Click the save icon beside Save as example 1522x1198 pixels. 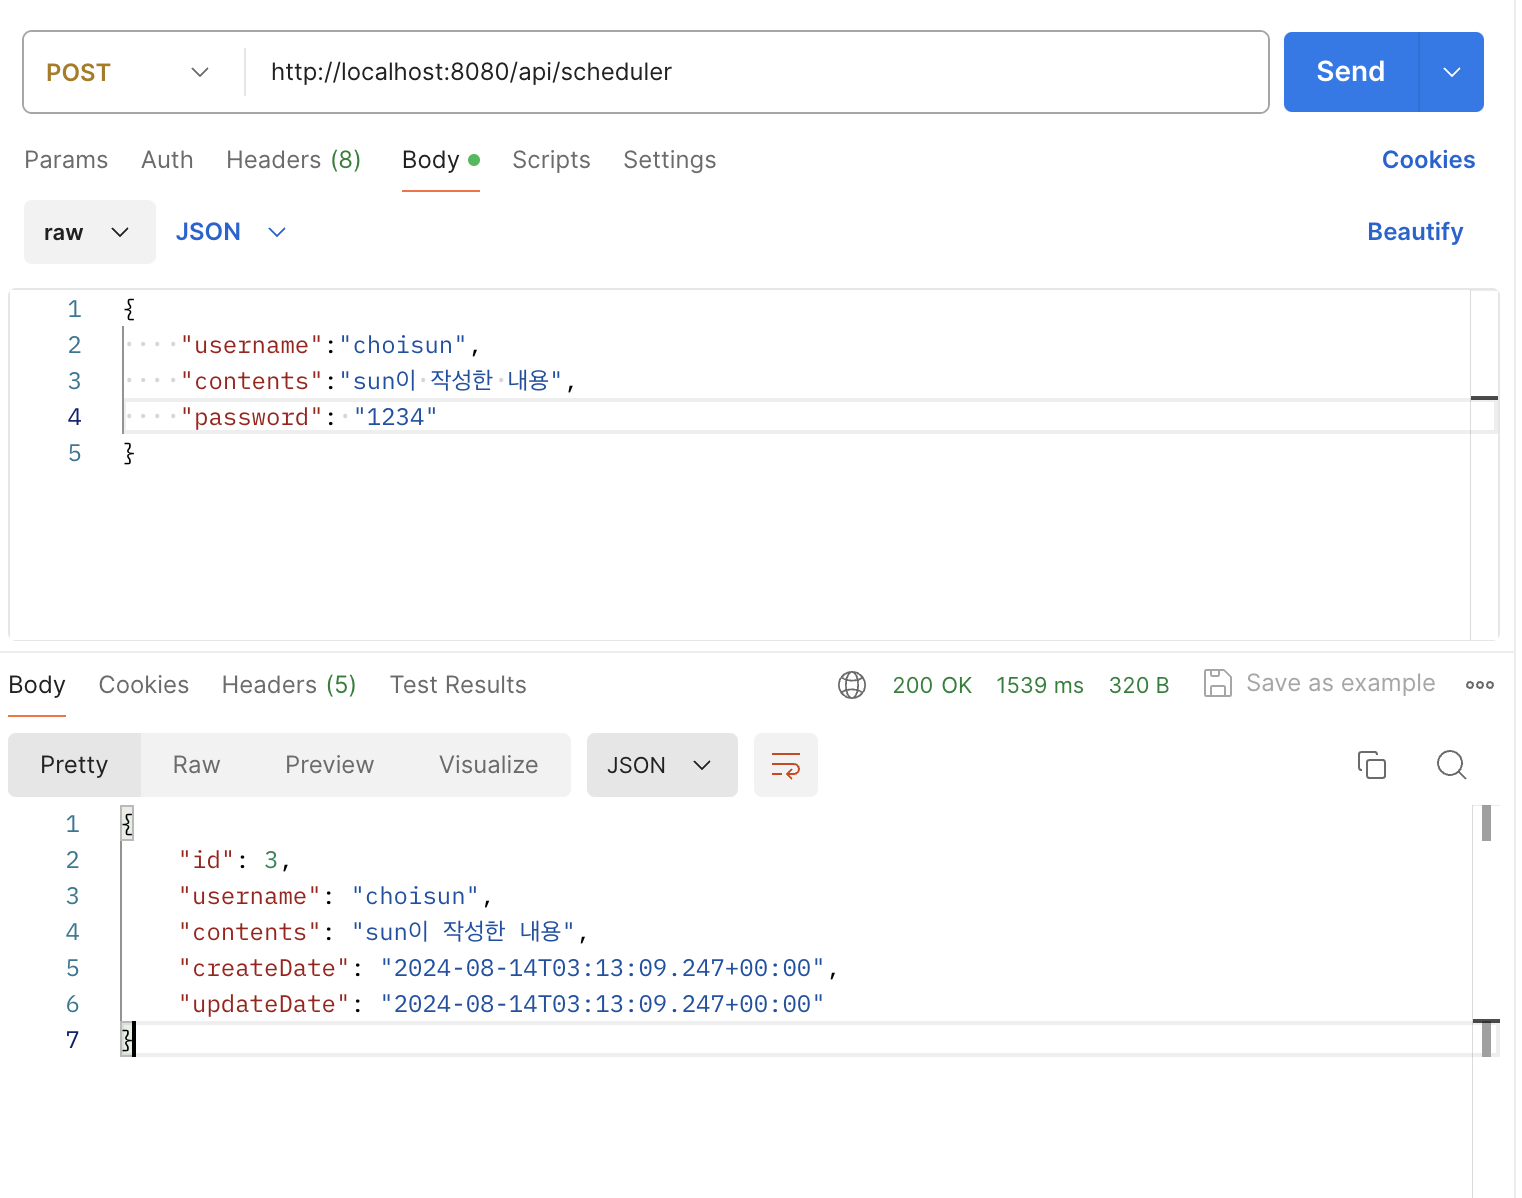[1217, 684]
